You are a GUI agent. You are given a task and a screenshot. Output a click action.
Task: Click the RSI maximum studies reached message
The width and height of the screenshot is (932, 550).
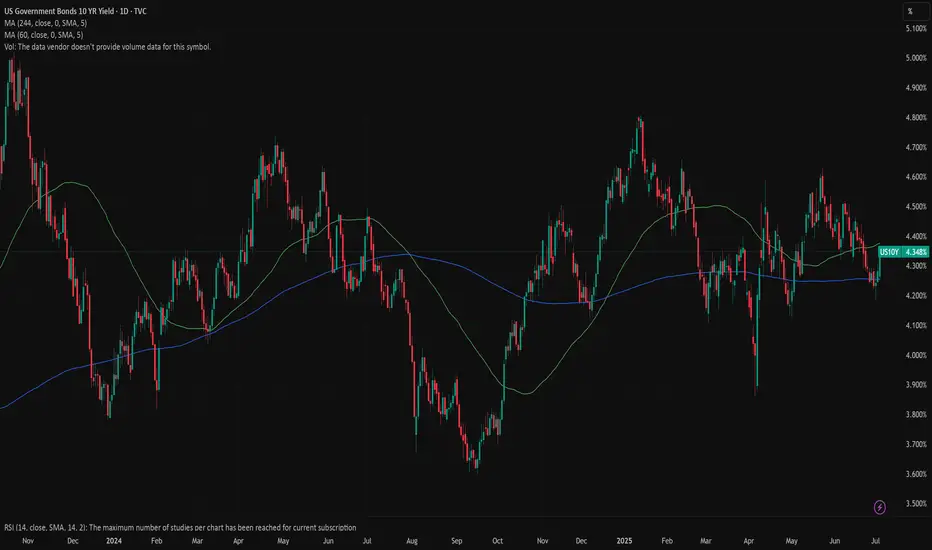pos(180,527)
